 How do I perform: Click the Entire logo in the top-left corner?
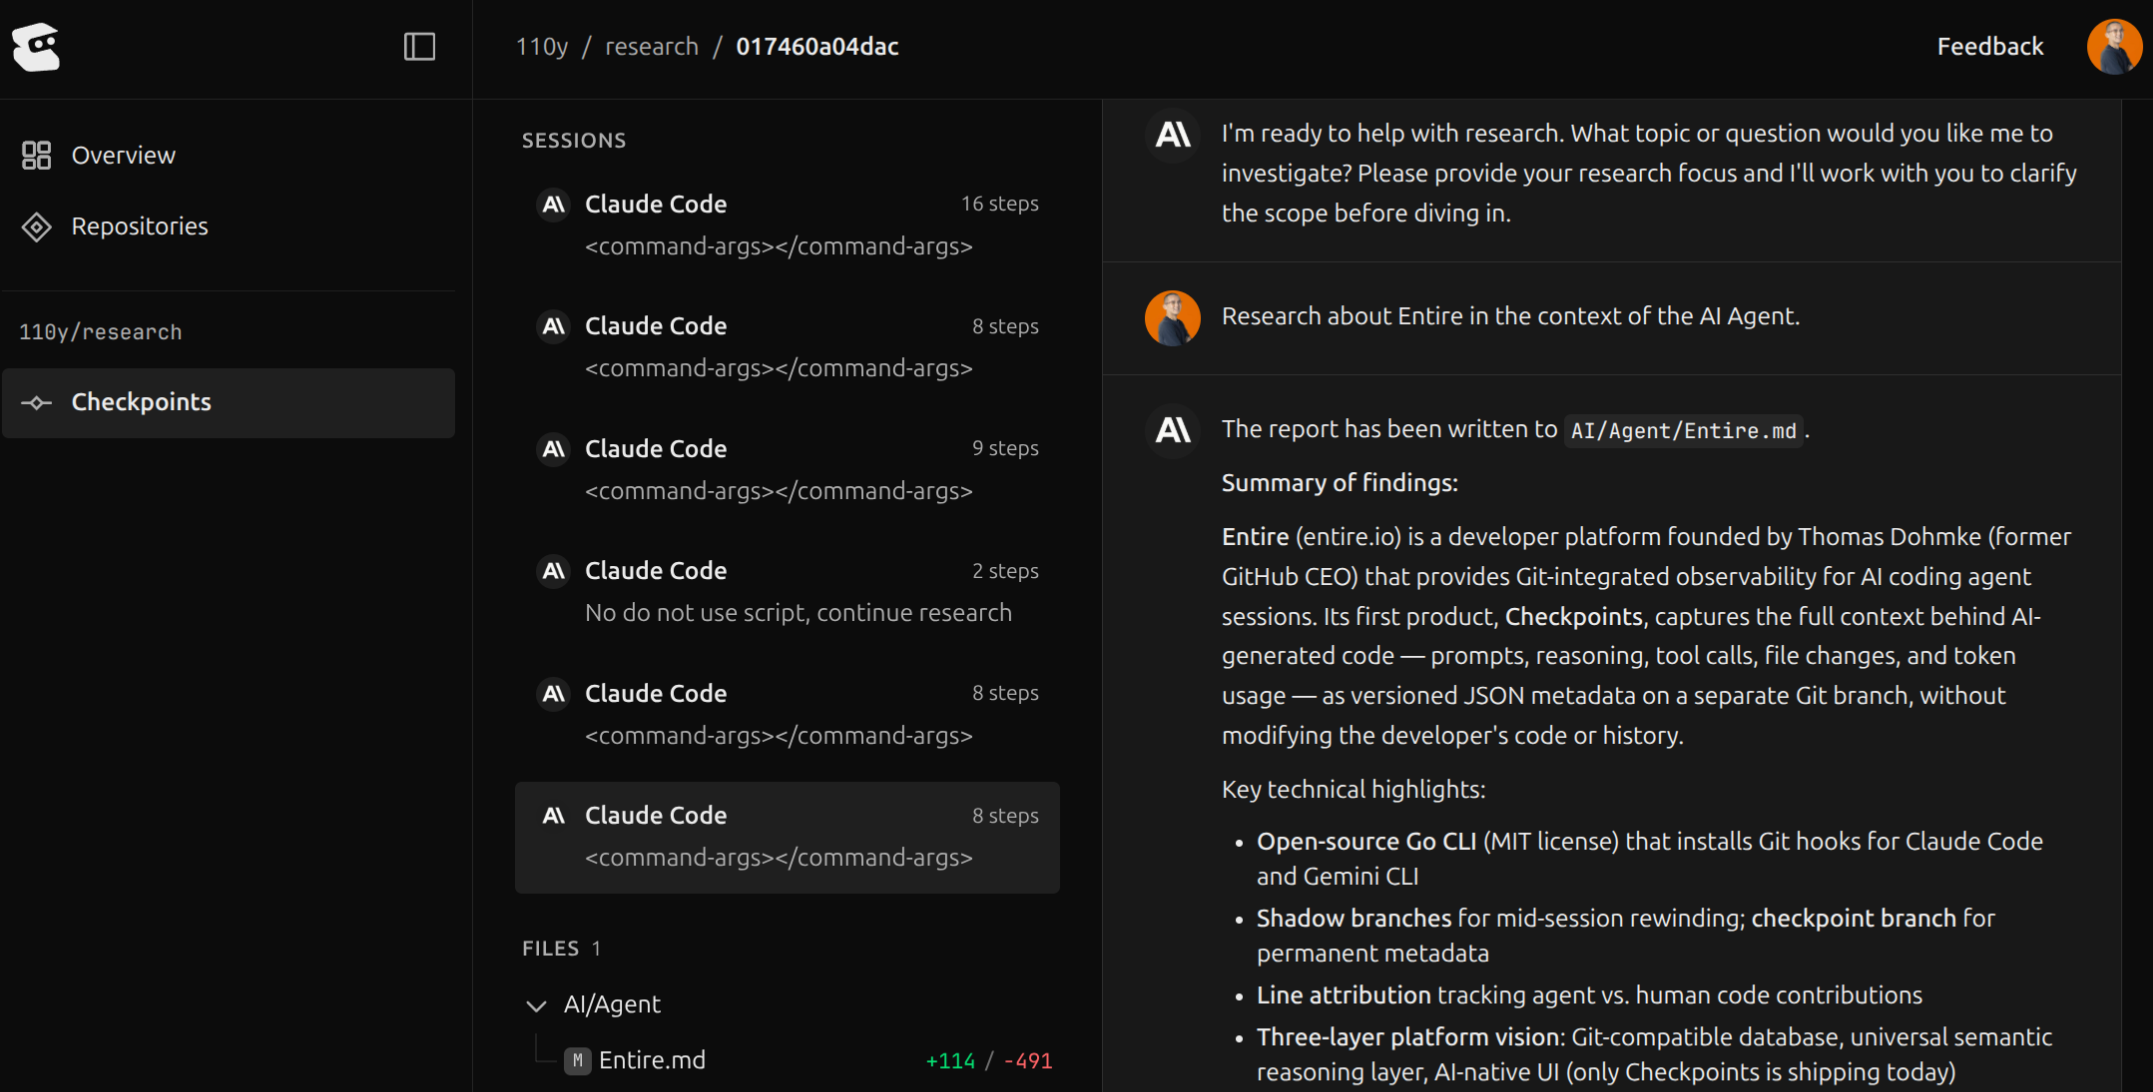pos(36,46)
